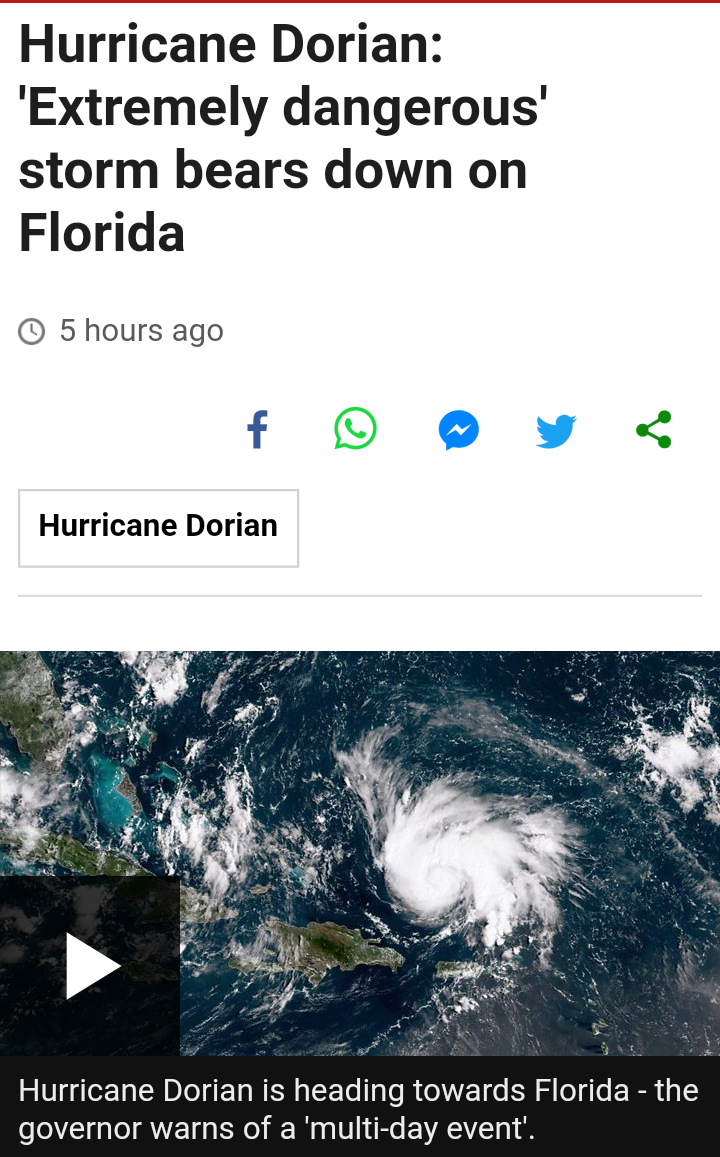
Task: Play the Hurricane Dorian video
Action: point(90,966)
